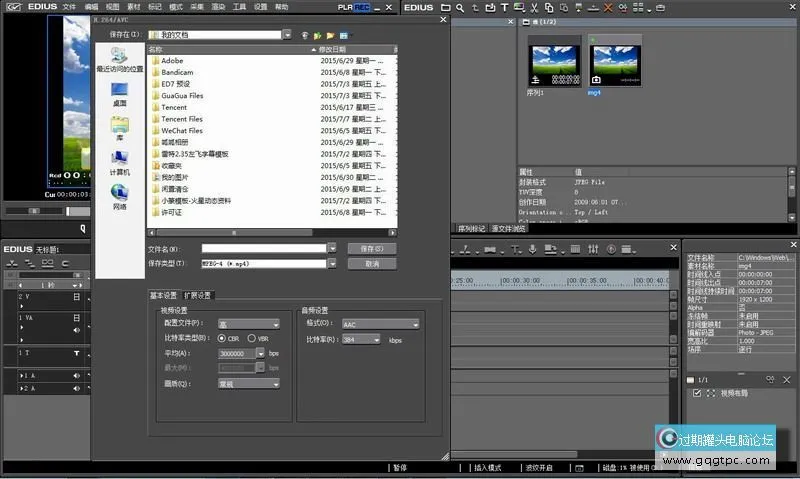Click the Network (网络) location shortcut

click(x=119, y=197)
